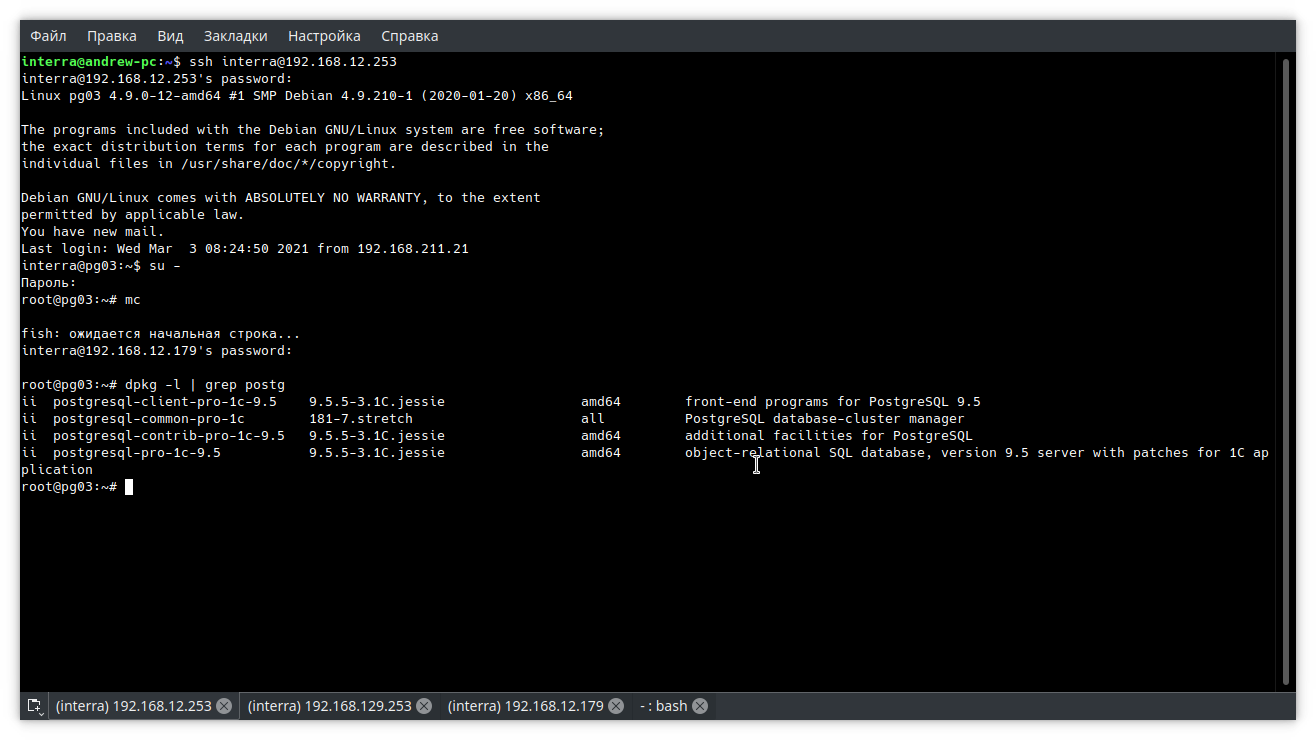1316x740 pixels.
Task: Switch to the (interra) 192.168.12.179 tab
Action: (x=526, y=706)
